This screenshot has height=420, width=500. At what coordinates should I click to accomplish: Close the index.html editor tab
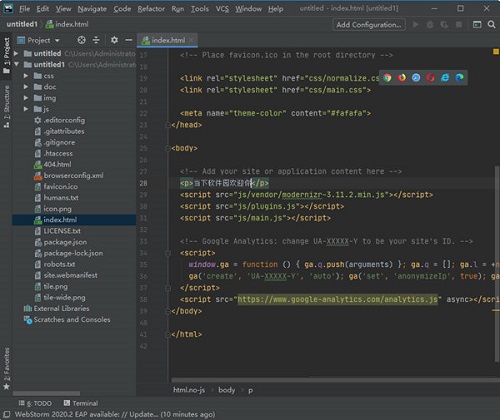(192, 40)
